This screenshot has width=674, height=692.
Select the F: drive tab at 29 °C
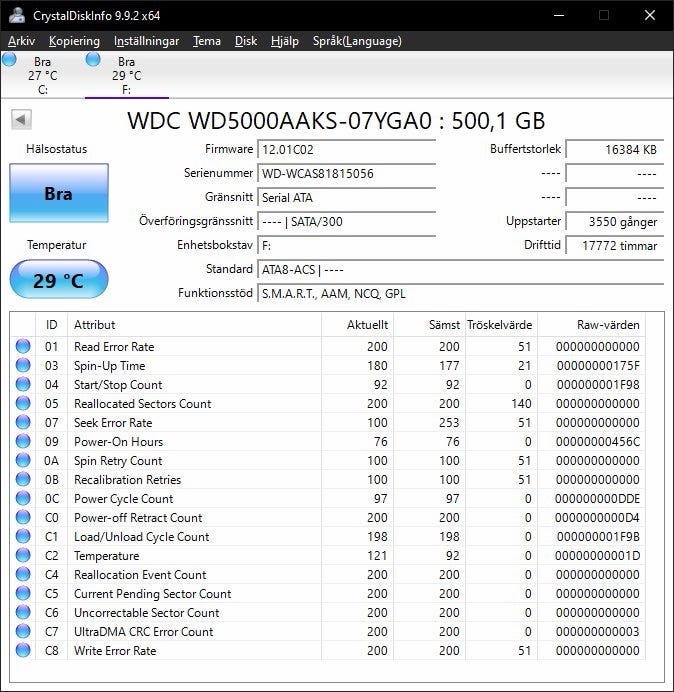pyautogui.click(x=127, y=75)
